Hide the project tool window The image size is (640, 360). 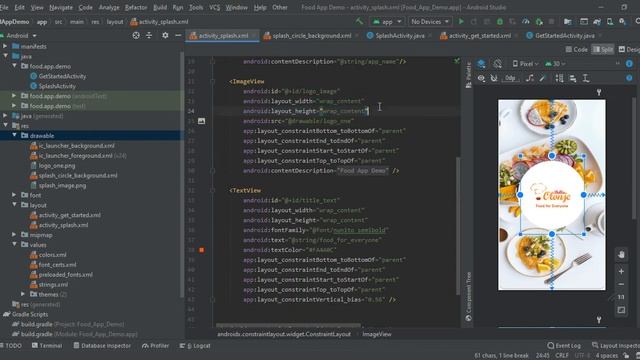pos(178,36)
